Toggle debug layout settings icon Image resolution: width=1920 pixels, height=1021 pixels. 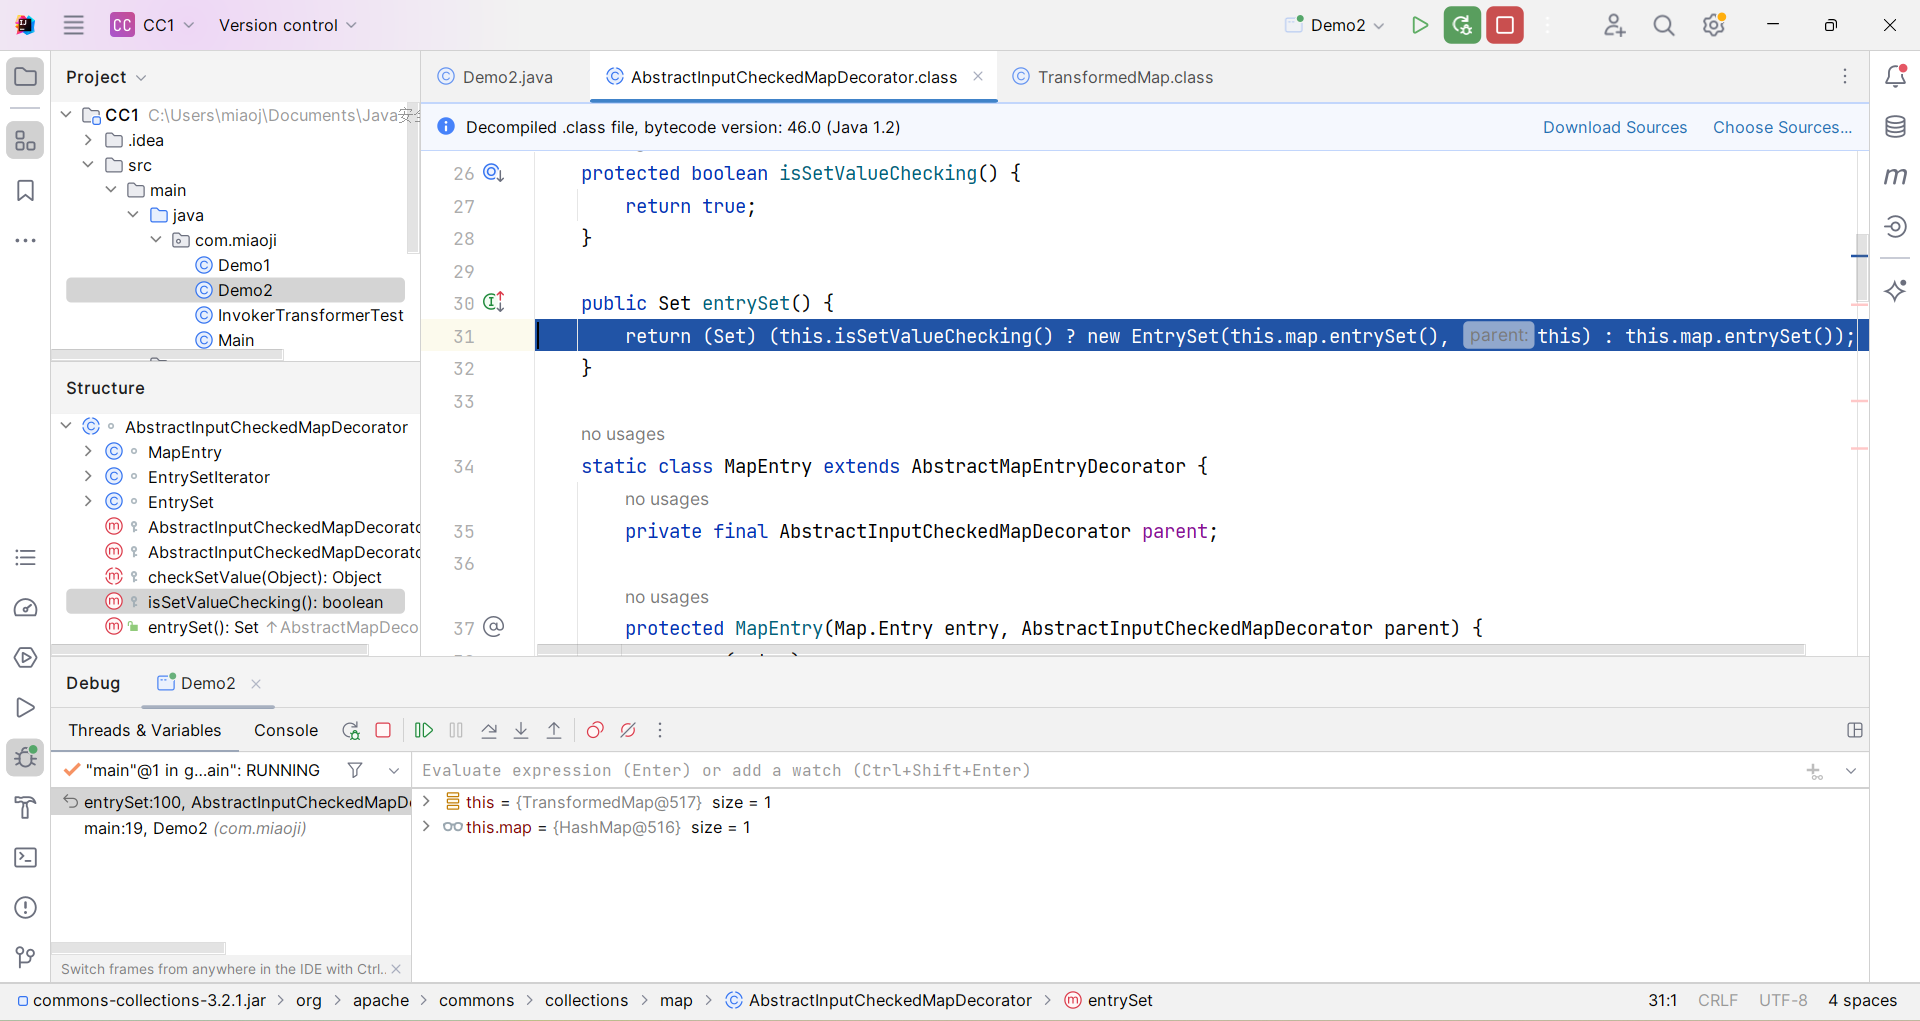coord(1855,731)
